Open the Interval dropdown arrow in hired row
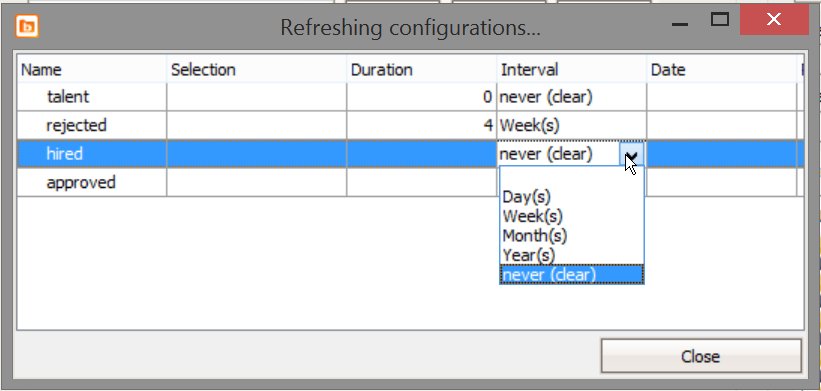The width and height of the screenshot is (821, 391). pos(632,154)
